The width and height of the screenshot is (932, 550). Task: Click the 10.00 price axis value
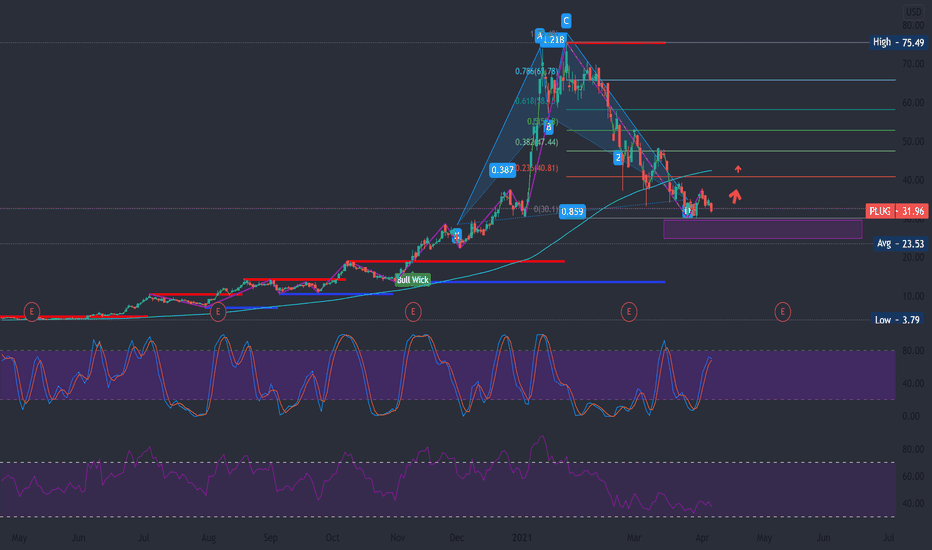click(x=913, y=296)
